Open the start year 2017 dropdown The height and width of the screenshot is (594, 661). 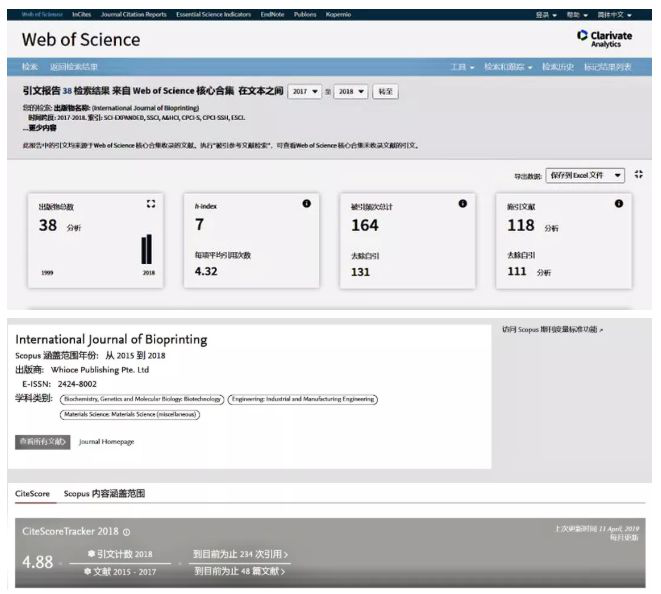304,91
